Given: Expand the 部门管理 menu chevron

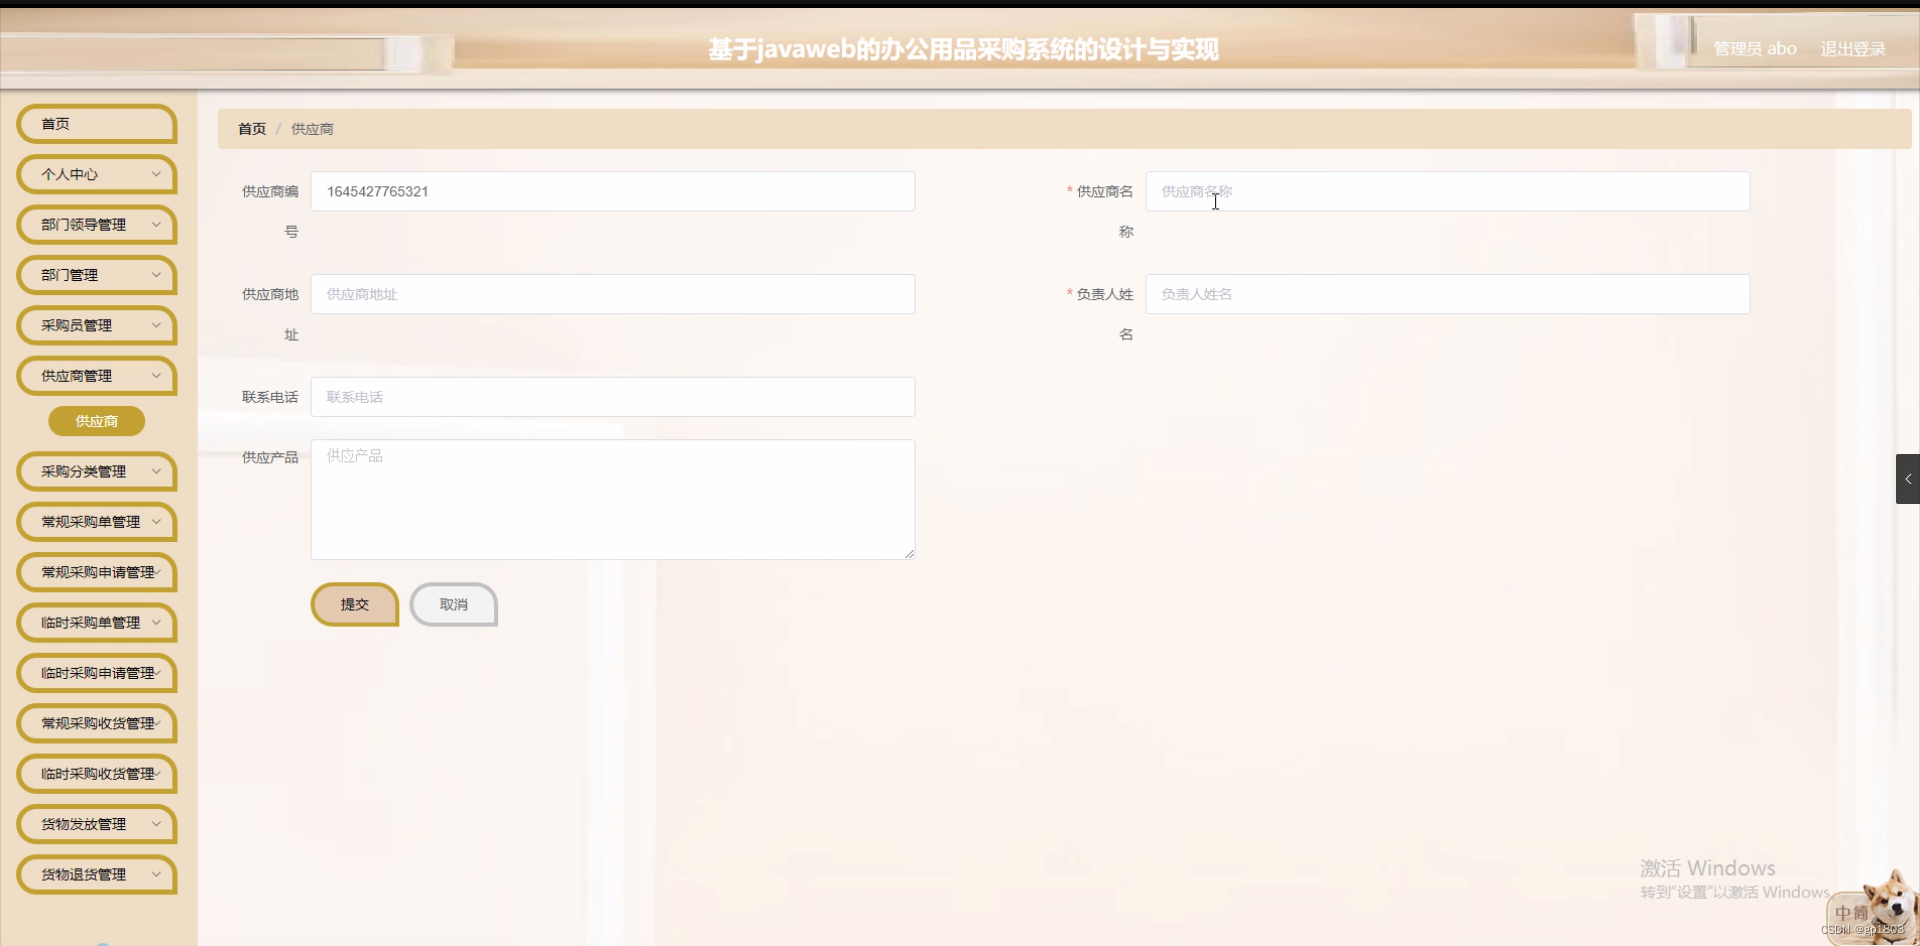Looking at the screenshot, I should [156, 275].
